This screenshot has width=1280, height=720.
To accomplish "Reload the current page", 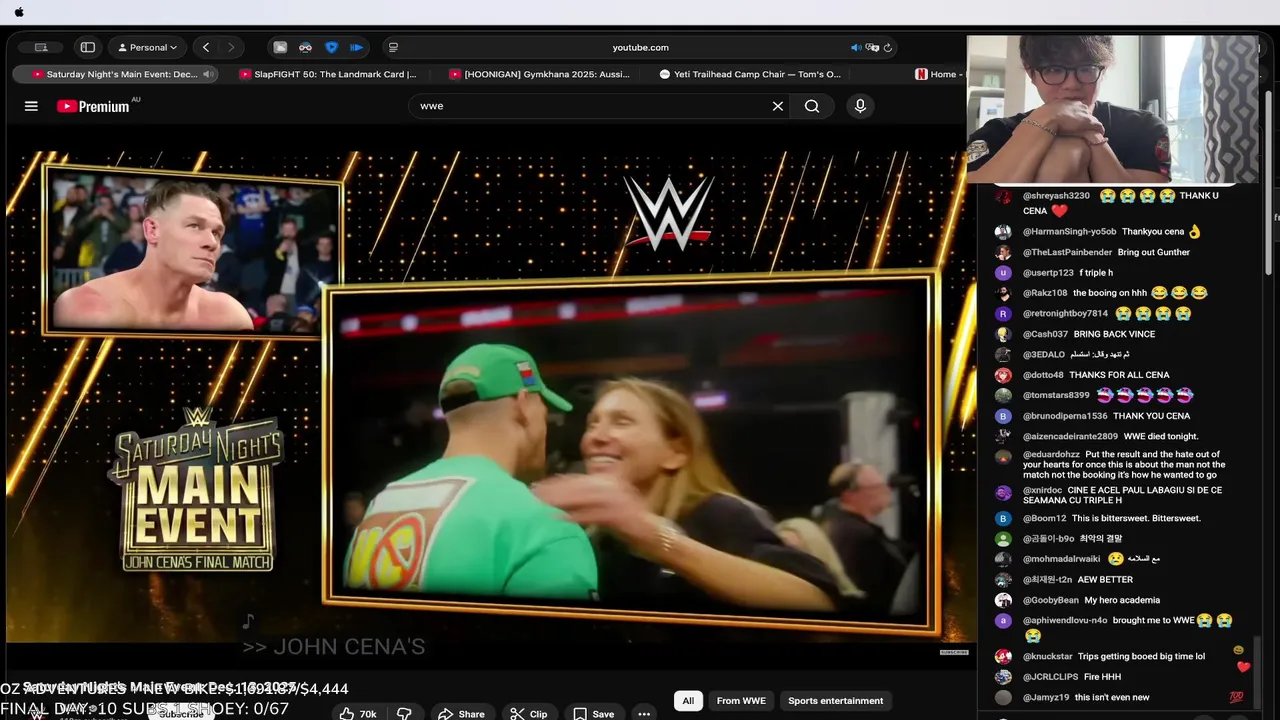I will [888, 47].
